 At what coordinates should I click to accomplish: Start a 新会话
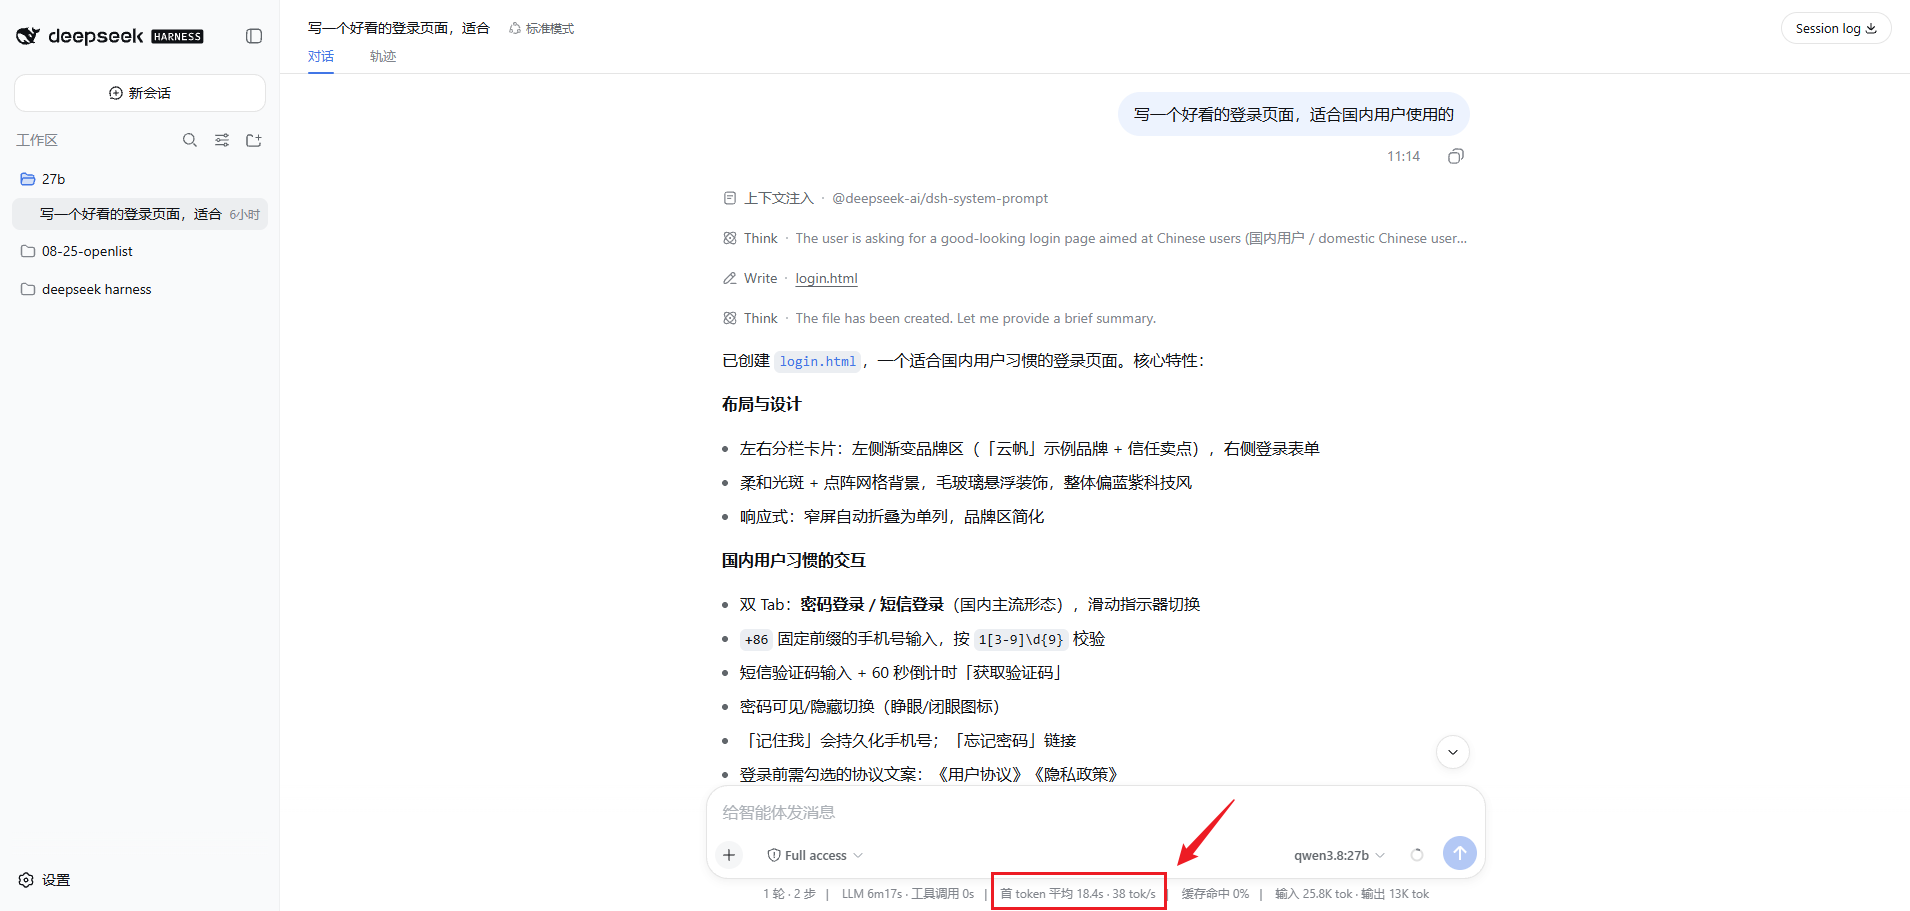(140, 93)
